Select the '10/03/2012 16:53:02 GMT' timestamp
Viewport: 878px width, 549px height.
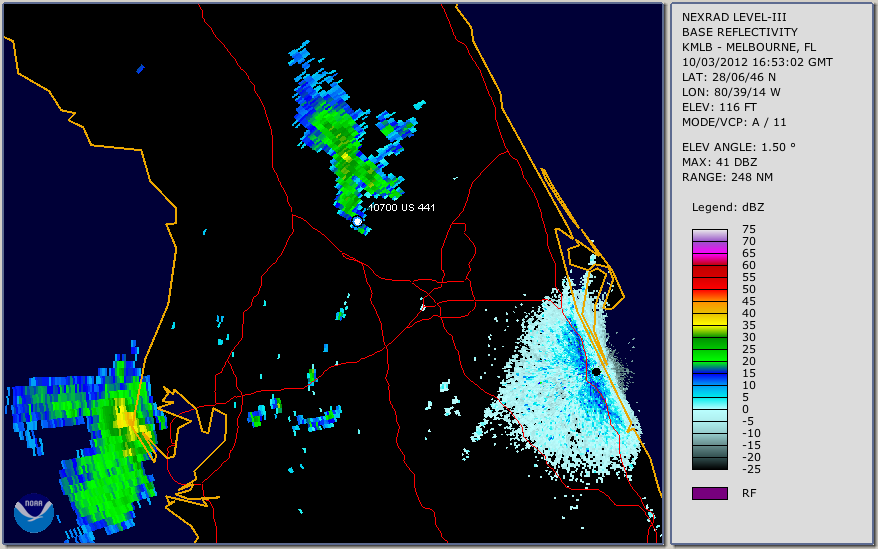pyautogui.click(x=757, y=62)
